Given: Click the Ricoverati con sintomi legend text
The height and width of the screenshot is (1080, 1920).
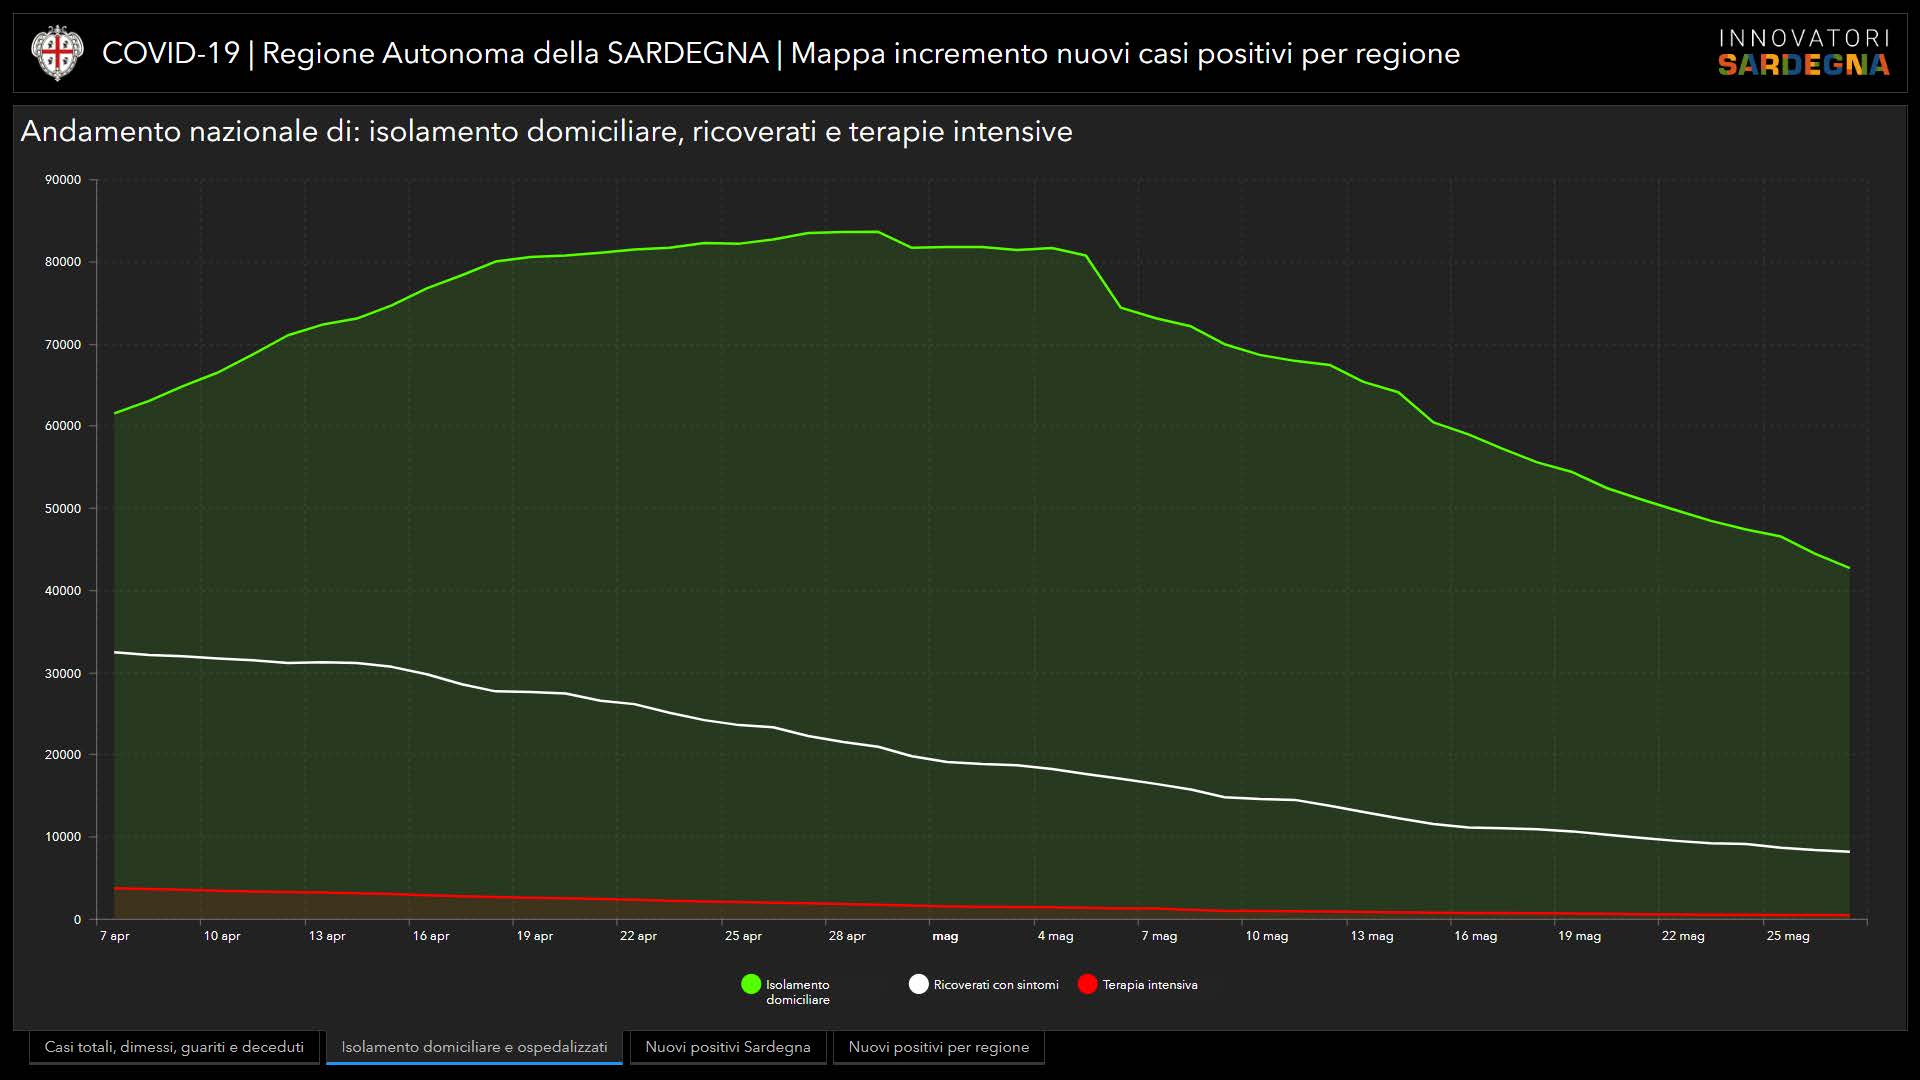Looking at the screenshot, I should (x=996, y=985).
